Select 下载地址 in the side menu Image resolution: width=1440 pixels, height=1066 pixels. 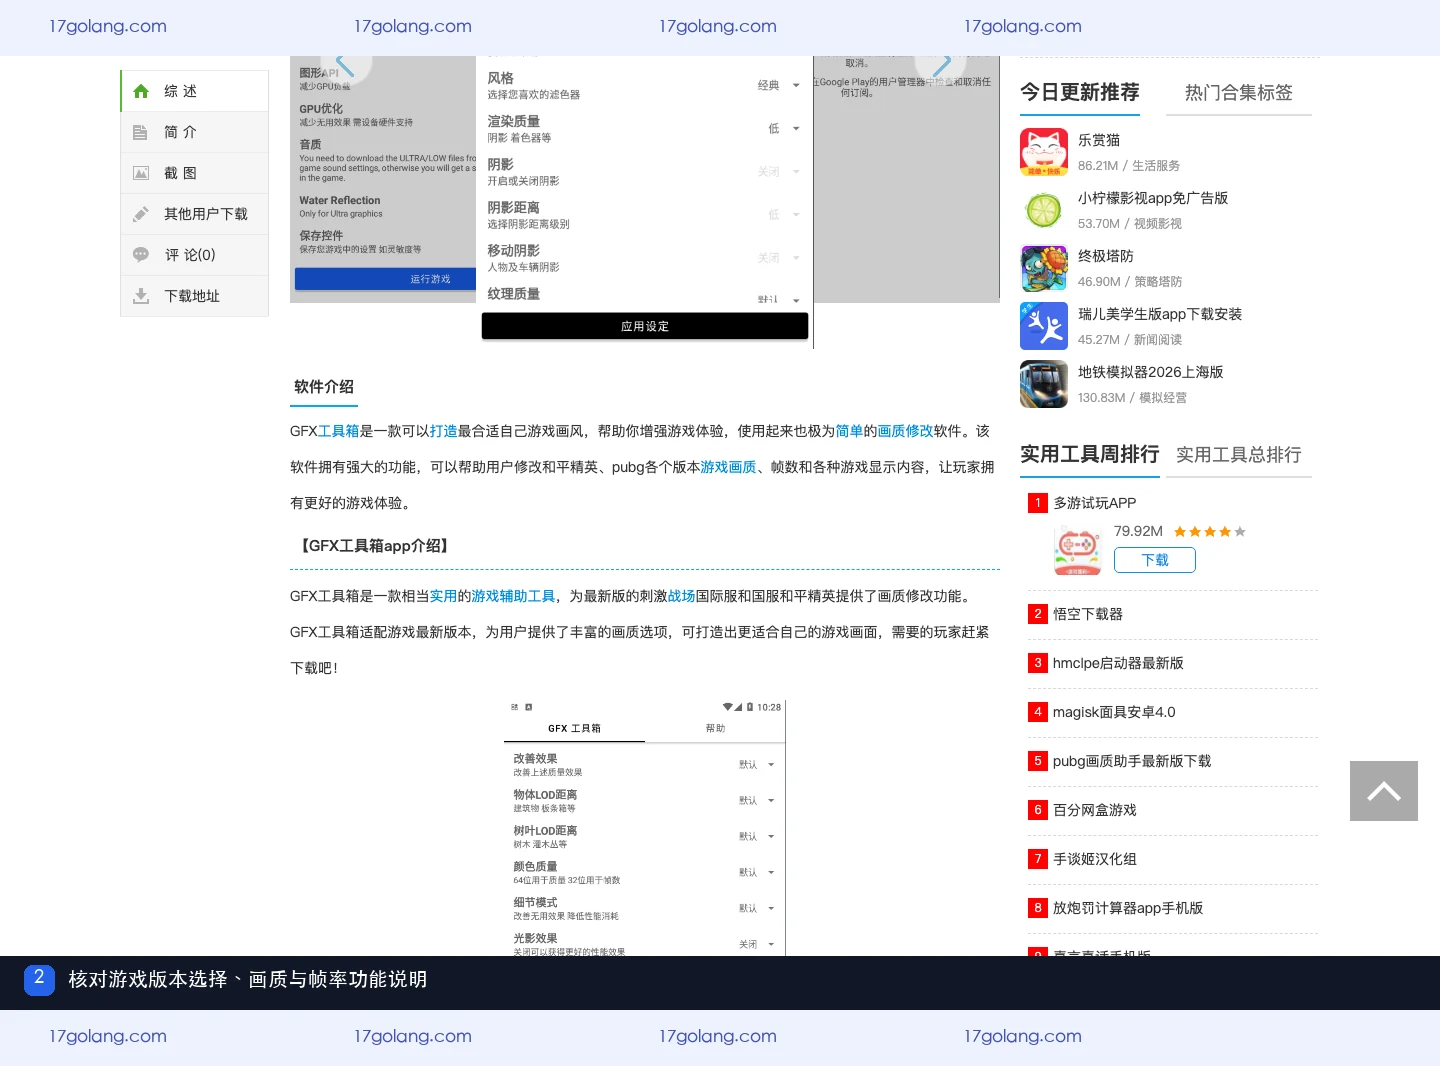195,296
